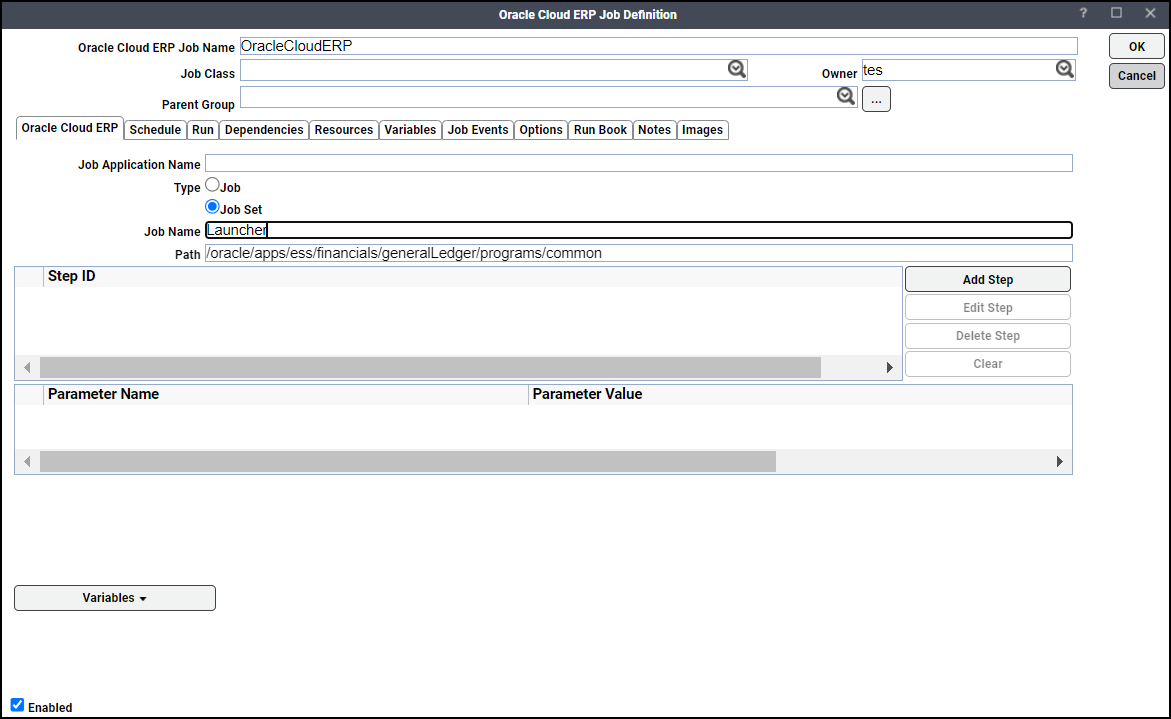
Task: Open the Owner lookup search icon
Action: point(1064,69)
